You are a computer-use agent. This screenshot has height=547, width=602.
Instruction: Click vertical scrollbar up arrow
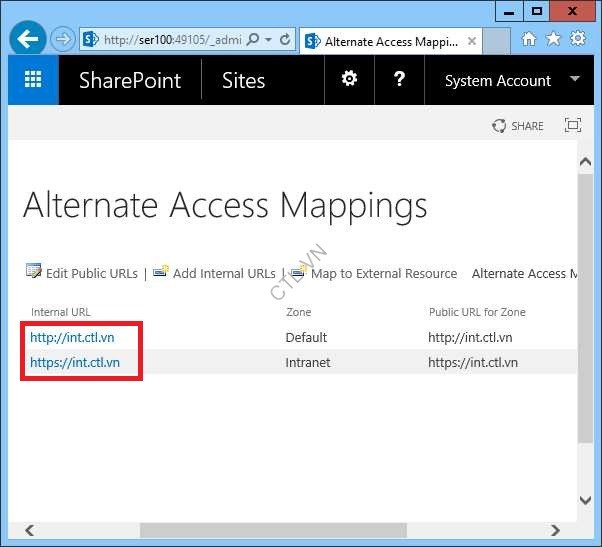(585, 162)
